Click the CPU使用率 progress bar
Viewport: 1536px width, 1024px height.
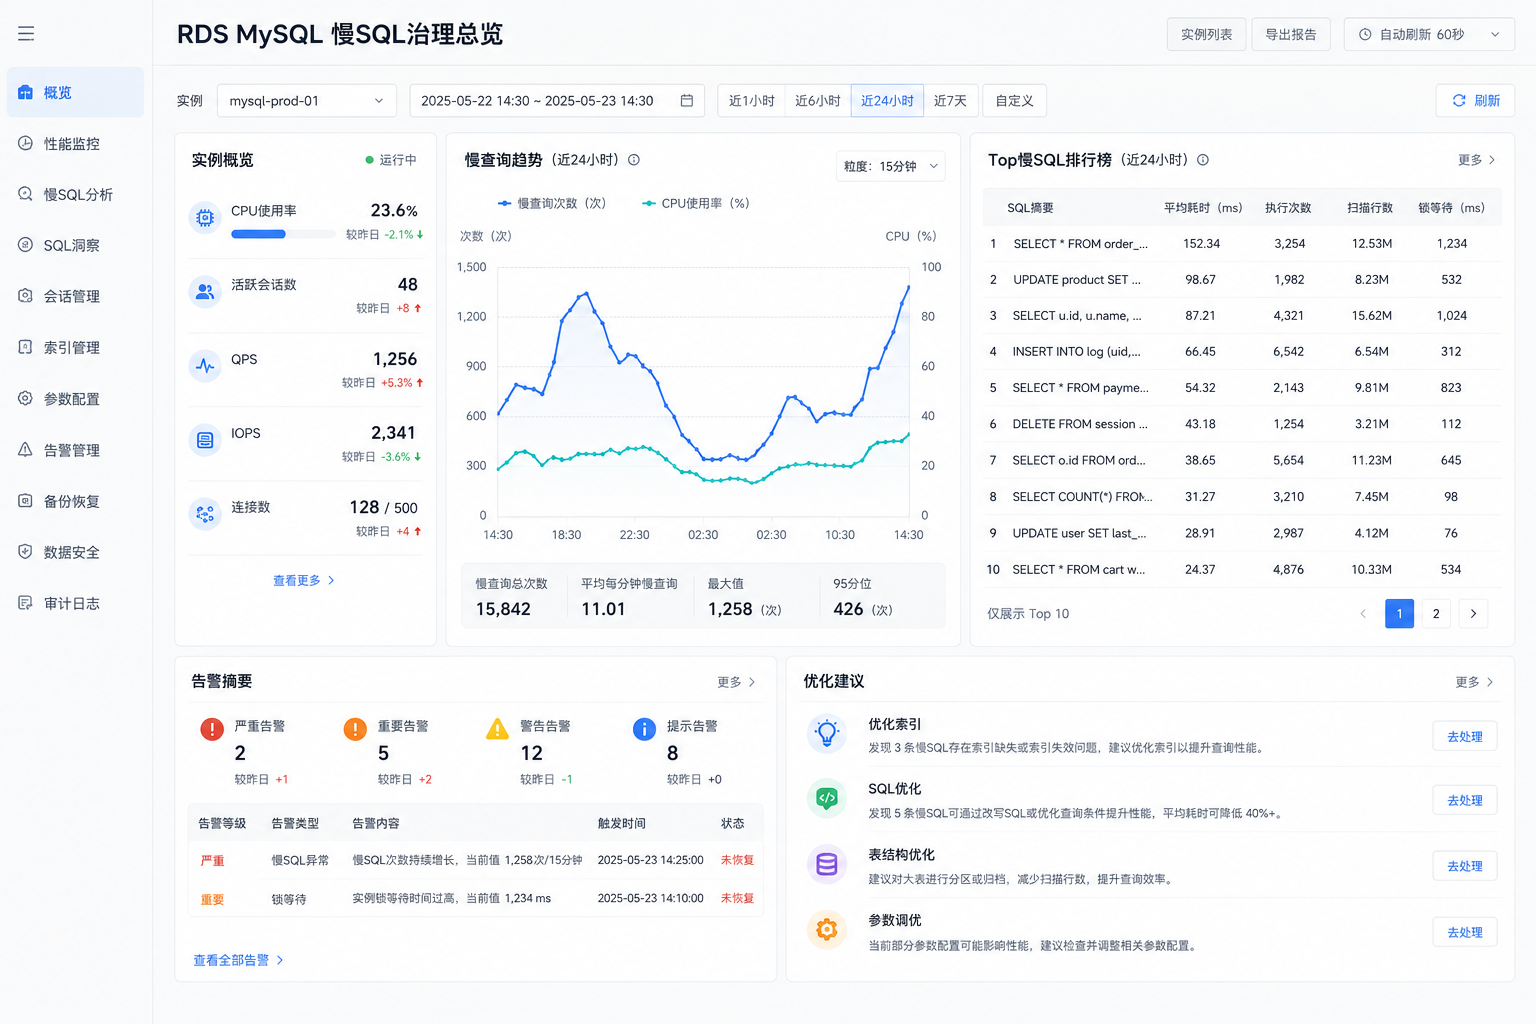click(x=283, y=234)
